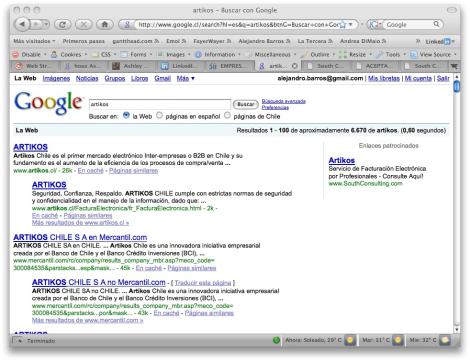The image size is (470, 361).
Task: Open the 'FayerWayer' feed bookmark
Action: coord(213,41)
